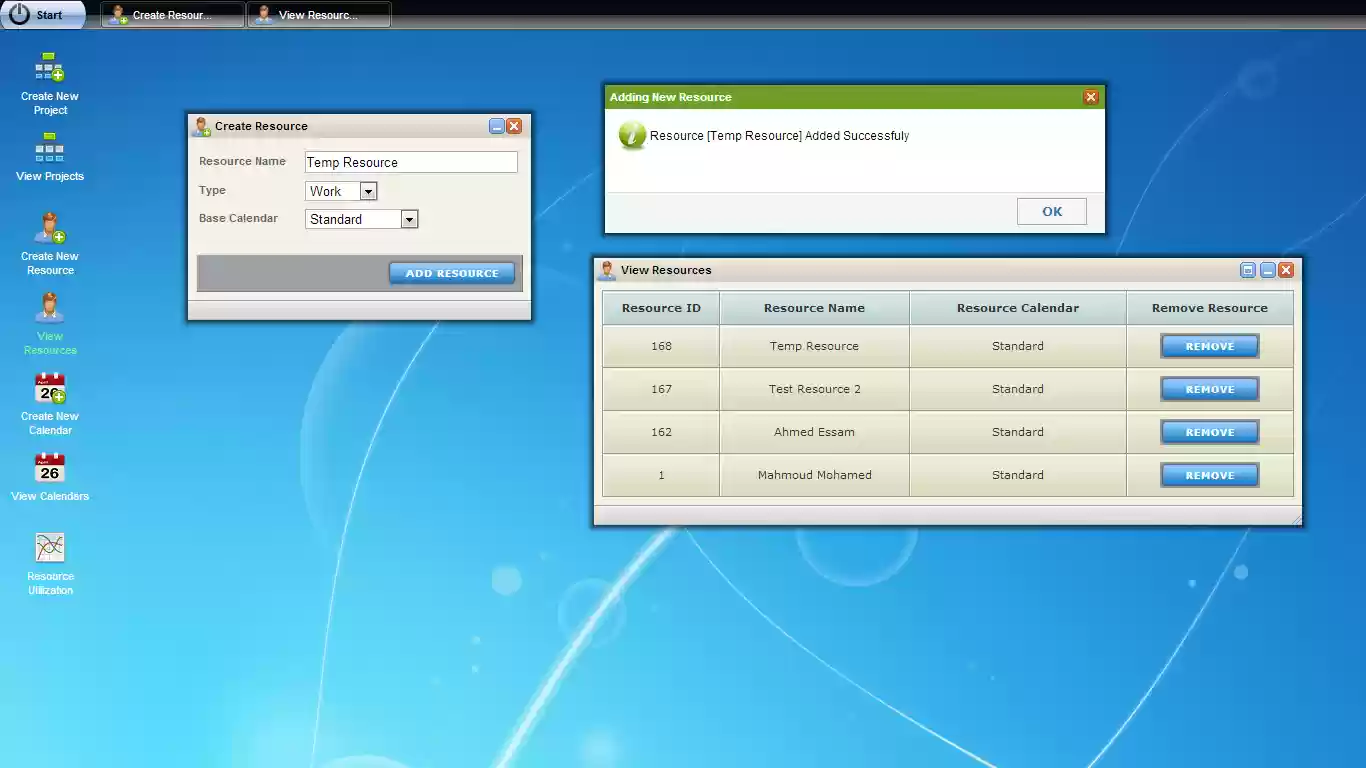Click the ADD RESOURCE button
The height and width of the screenshot is (768, 1366).
point(451,273)
